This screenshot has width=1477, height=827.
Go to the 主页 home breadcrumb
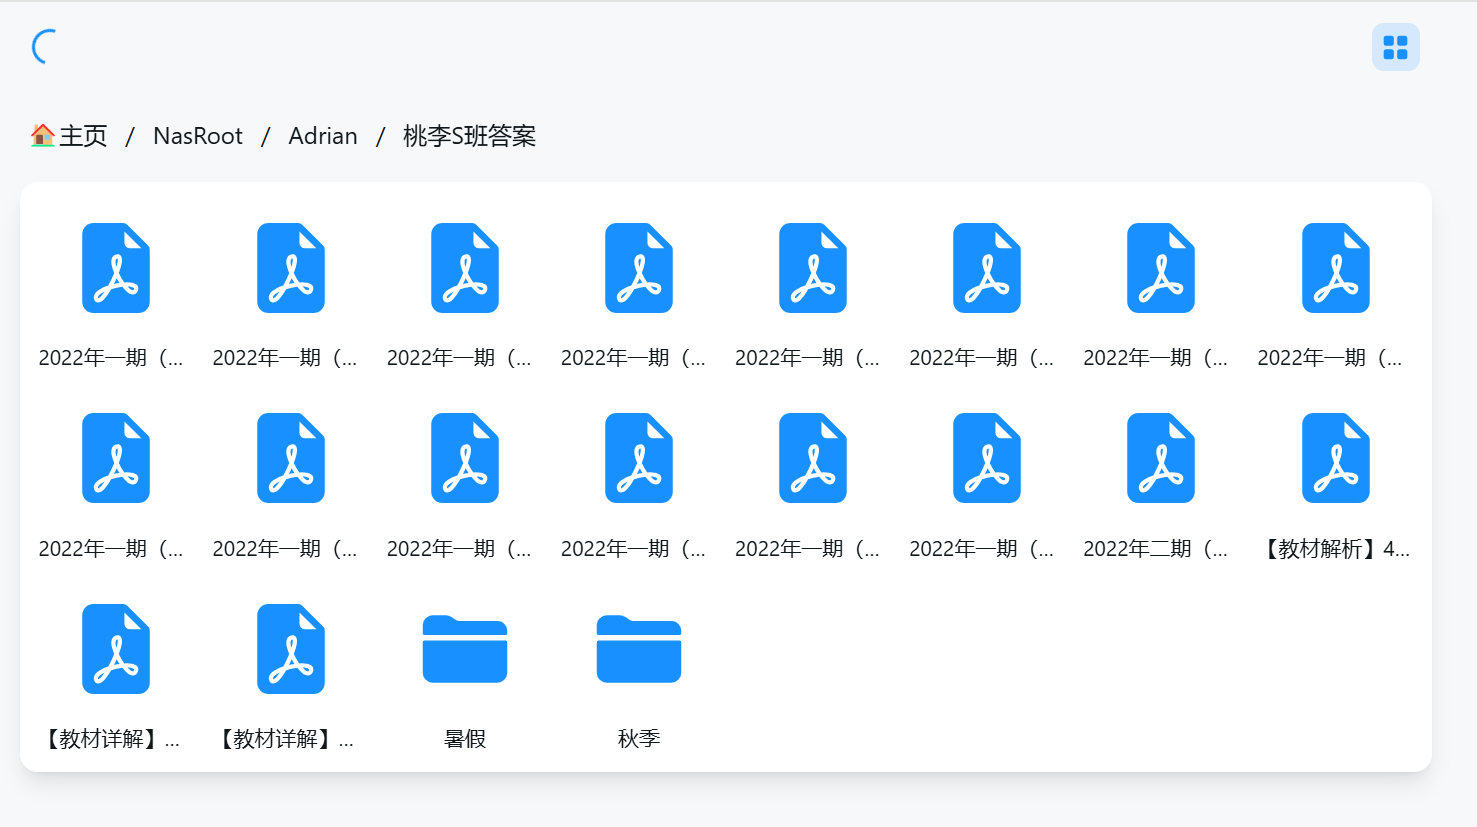(69, 136)
